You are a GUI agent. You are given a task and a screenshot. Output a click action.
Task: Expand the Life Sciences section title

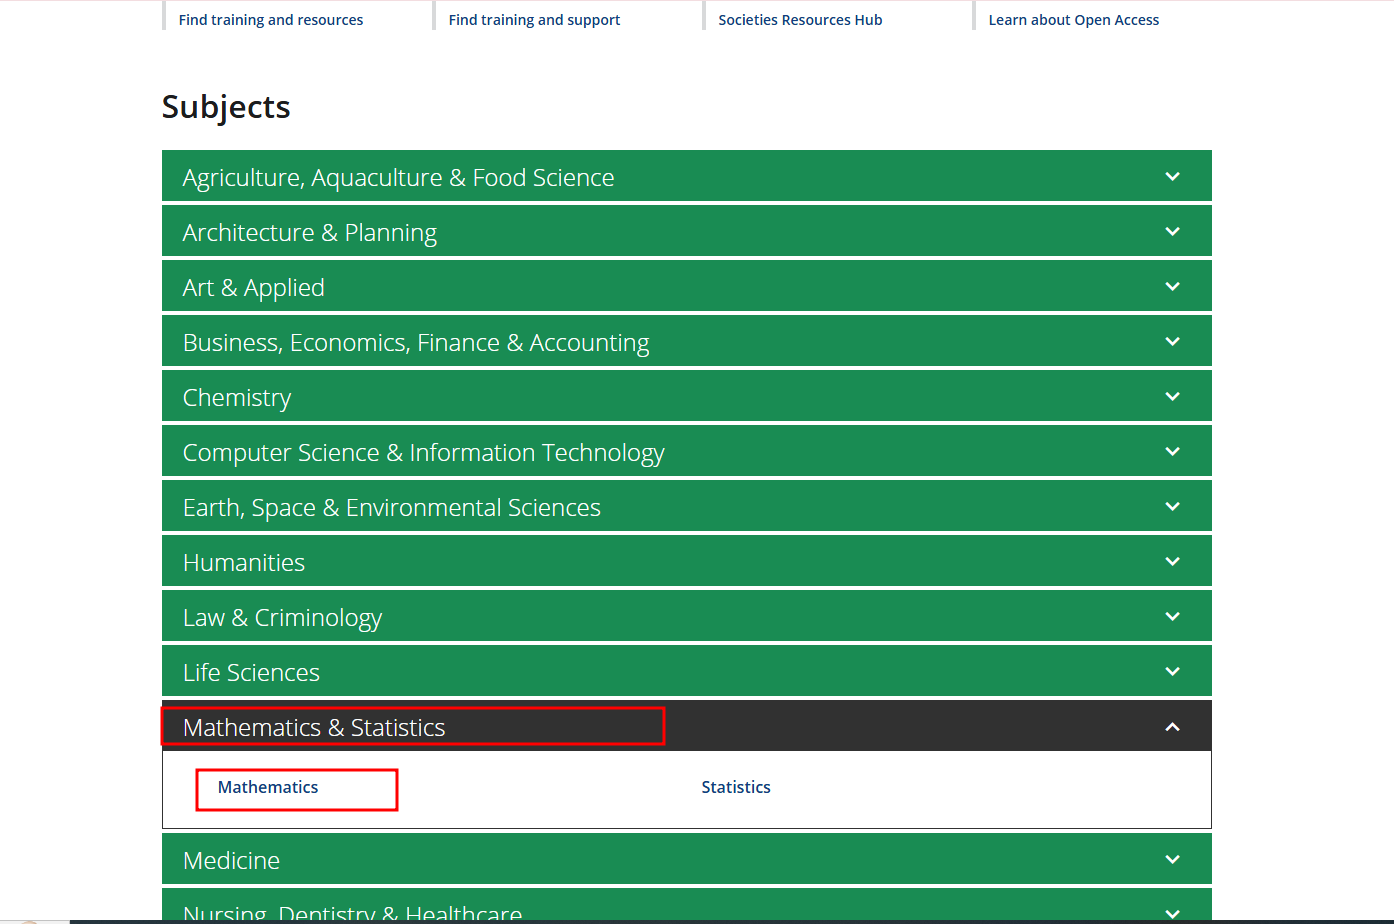[251, 672]
